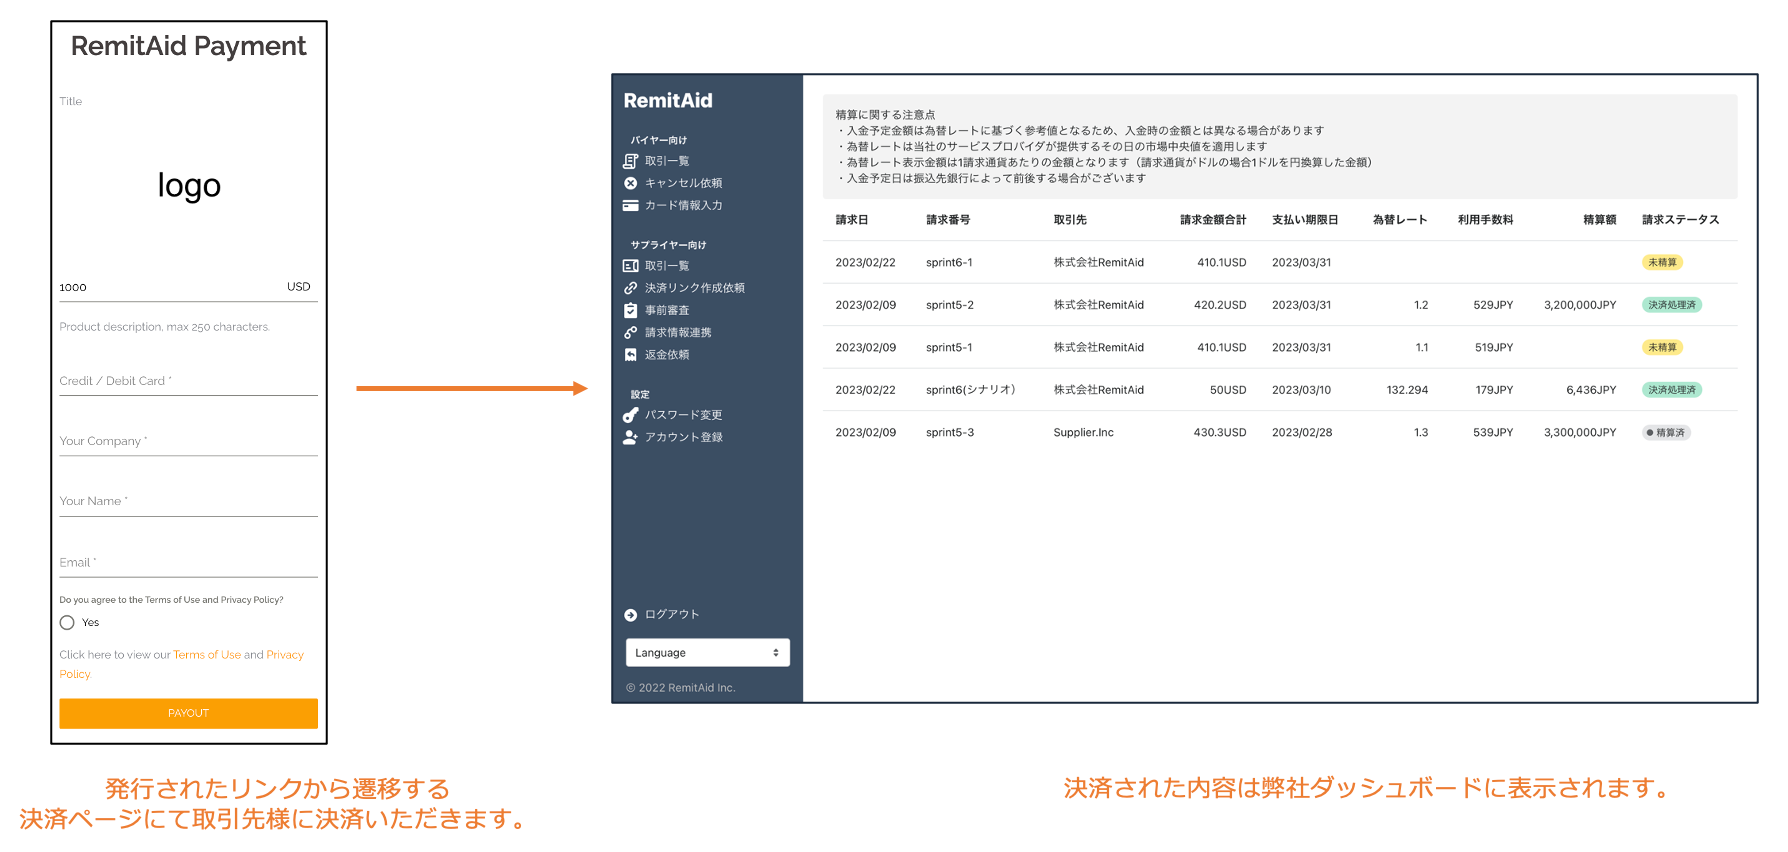The height and width of the screenshot is (852, 1788).
Task: Click the 未精算 badge in sprint6-1 row
Action: [x=1663, y=263]
